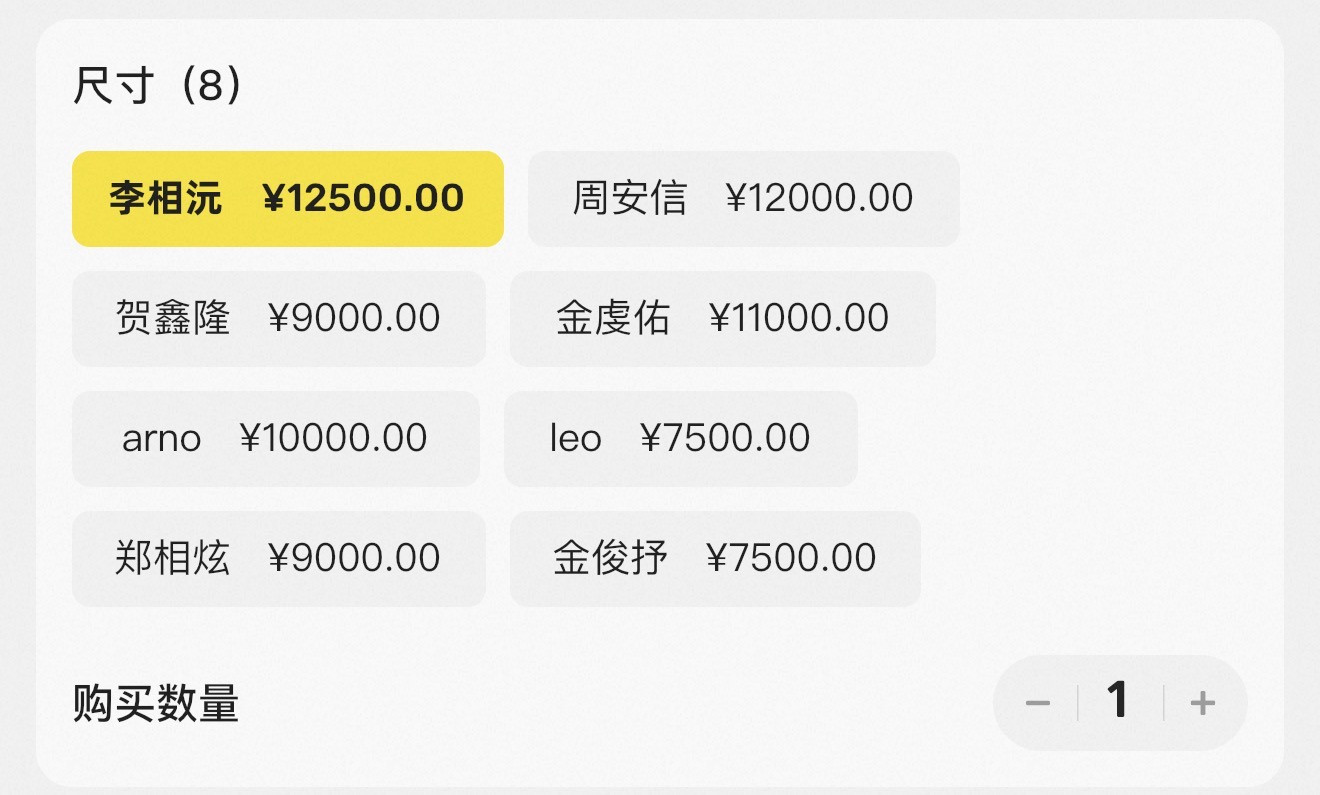Click the ¥9000.00 price beside 贺鑫隆
Screen dimensions: 1320x795
354,318
